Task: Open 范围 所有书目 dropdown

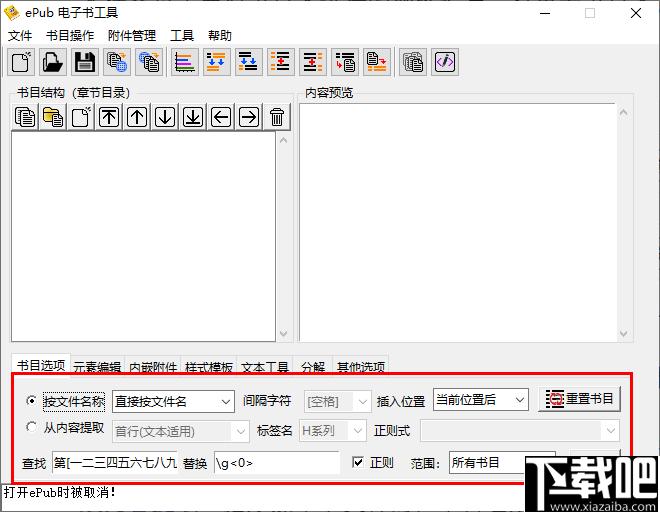Action: point(487,462)
